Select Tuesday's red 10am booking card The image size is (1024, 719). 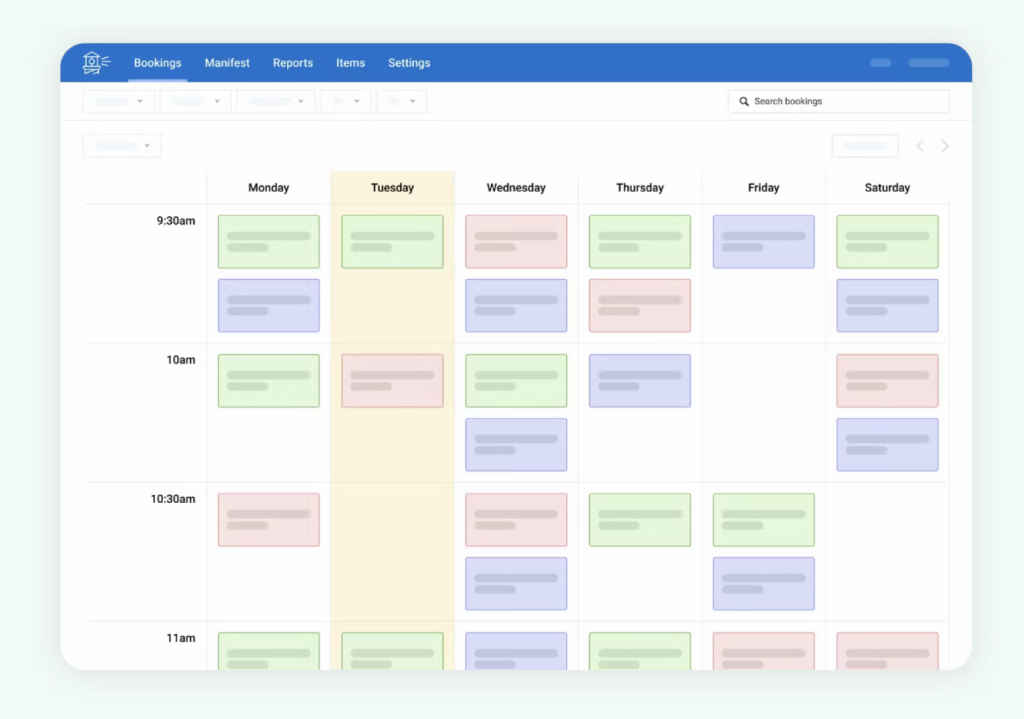[392, 381]
